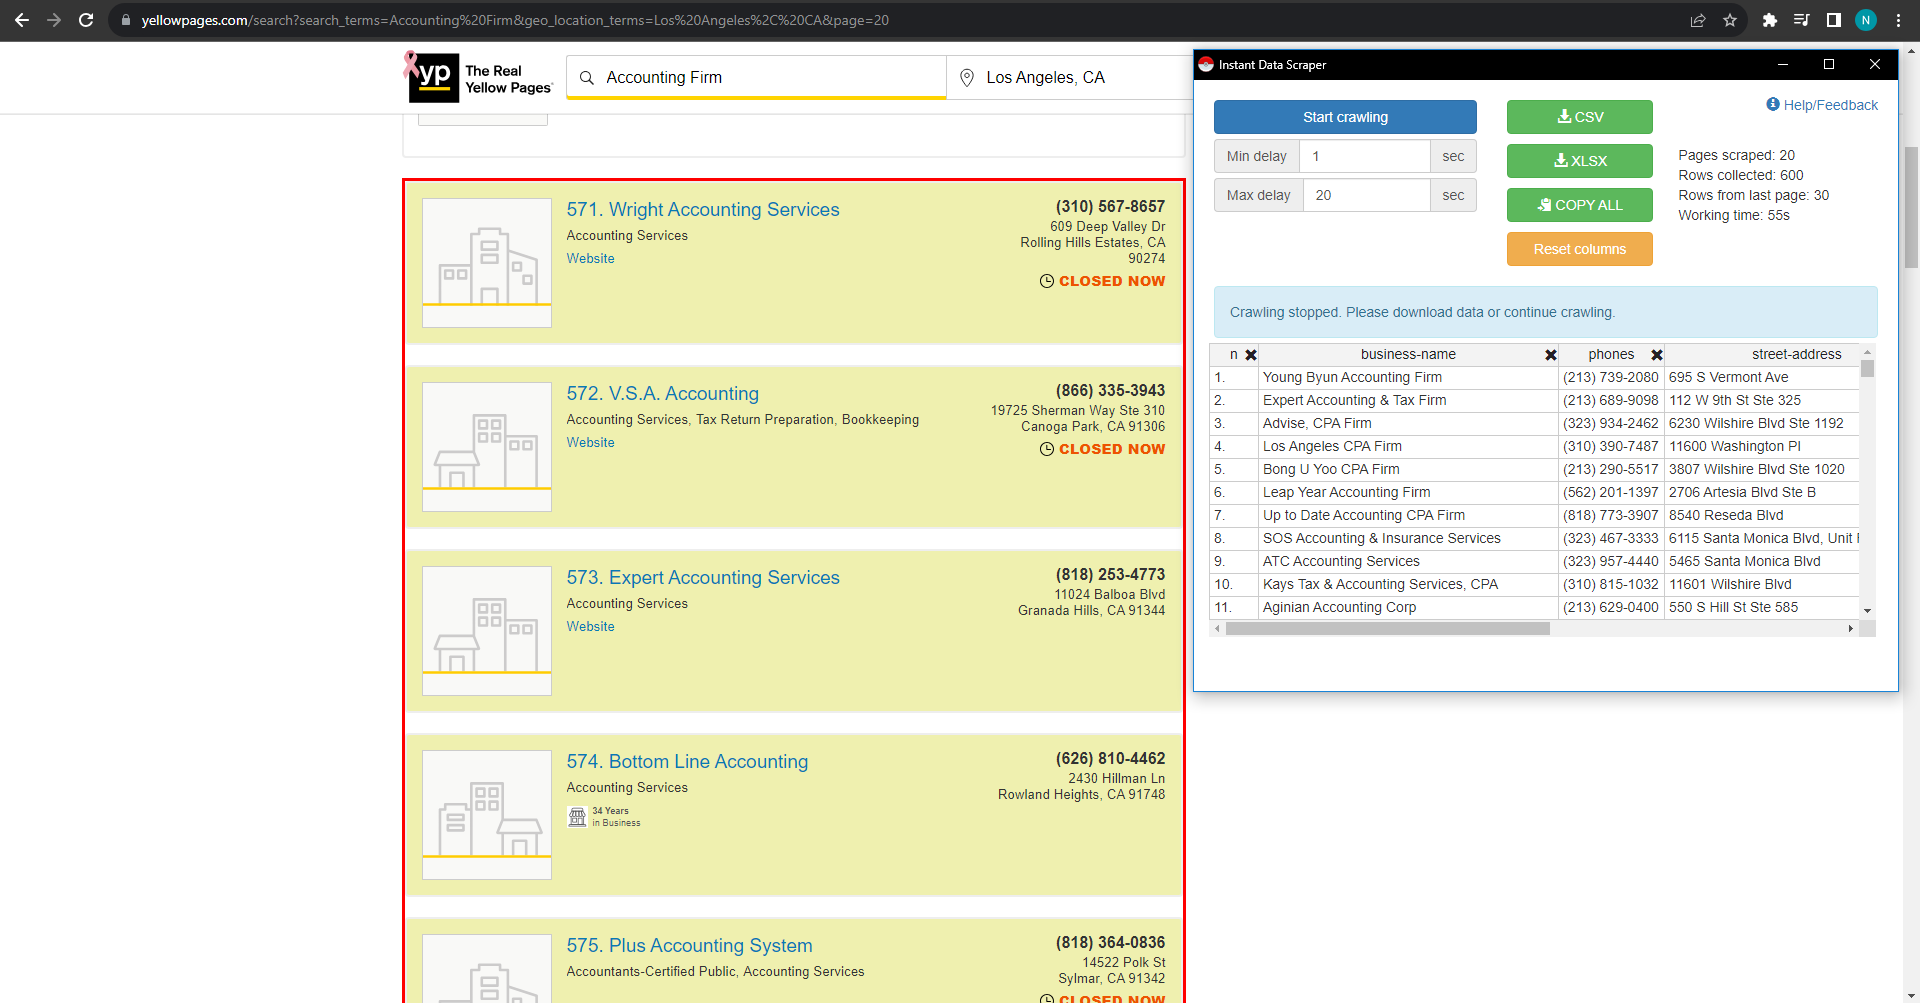The height and width of the screenshot is (1003, 1920).
Task: Open the media controls icon in Chrome toolbar
Action: pyautogui.click(x=1802, y=20)
